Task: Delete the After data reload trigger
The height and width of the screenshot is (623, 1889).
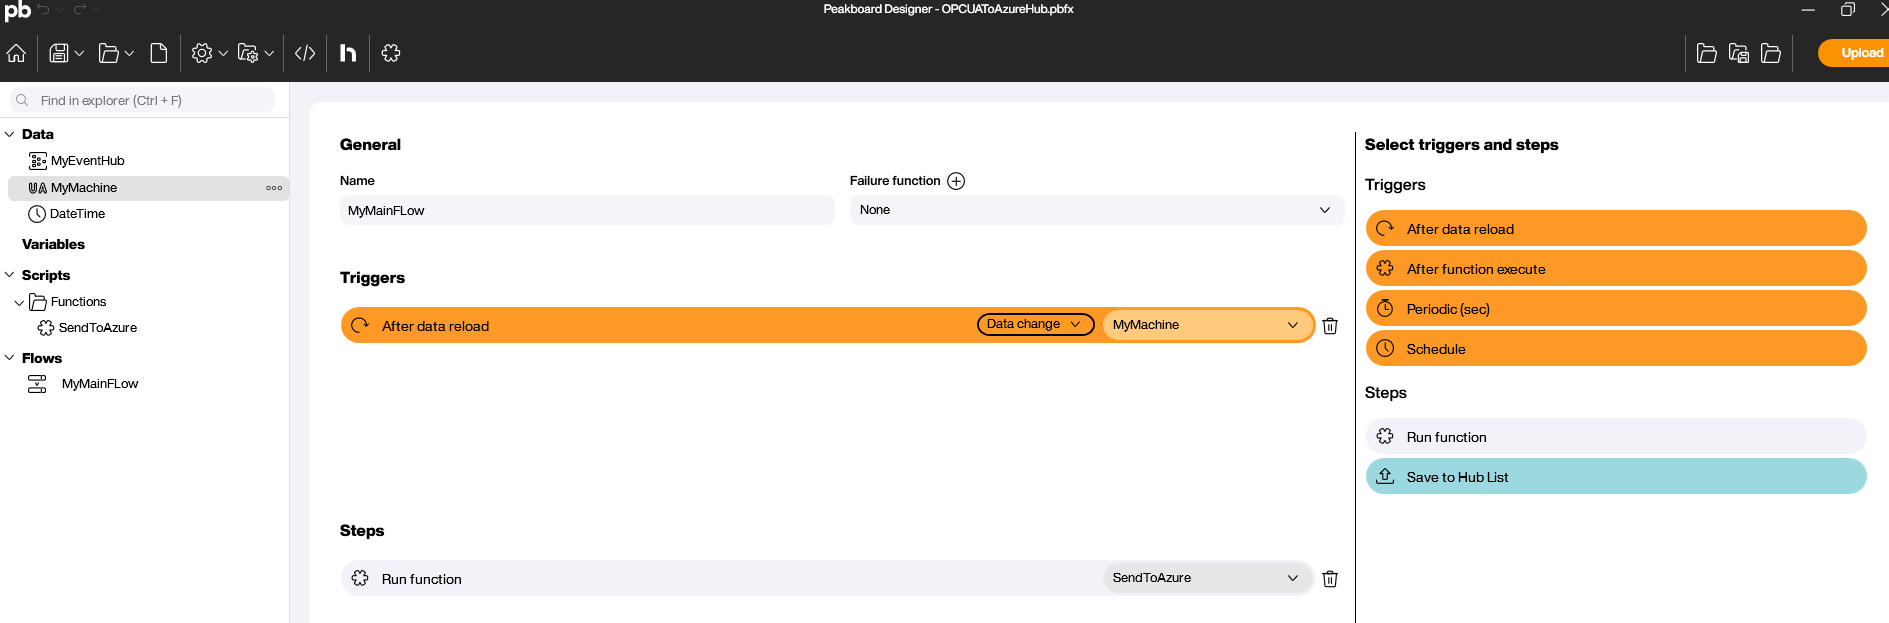Action: click(1330, 326)
